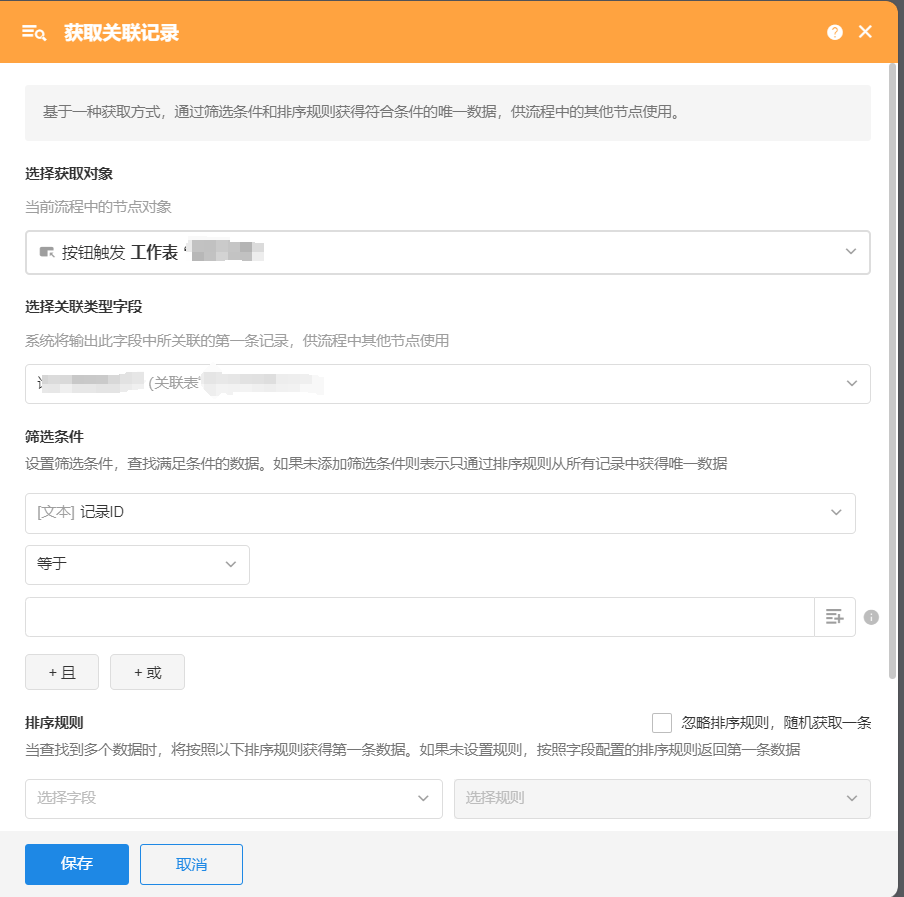Click the filter value input field

point(419,617)
